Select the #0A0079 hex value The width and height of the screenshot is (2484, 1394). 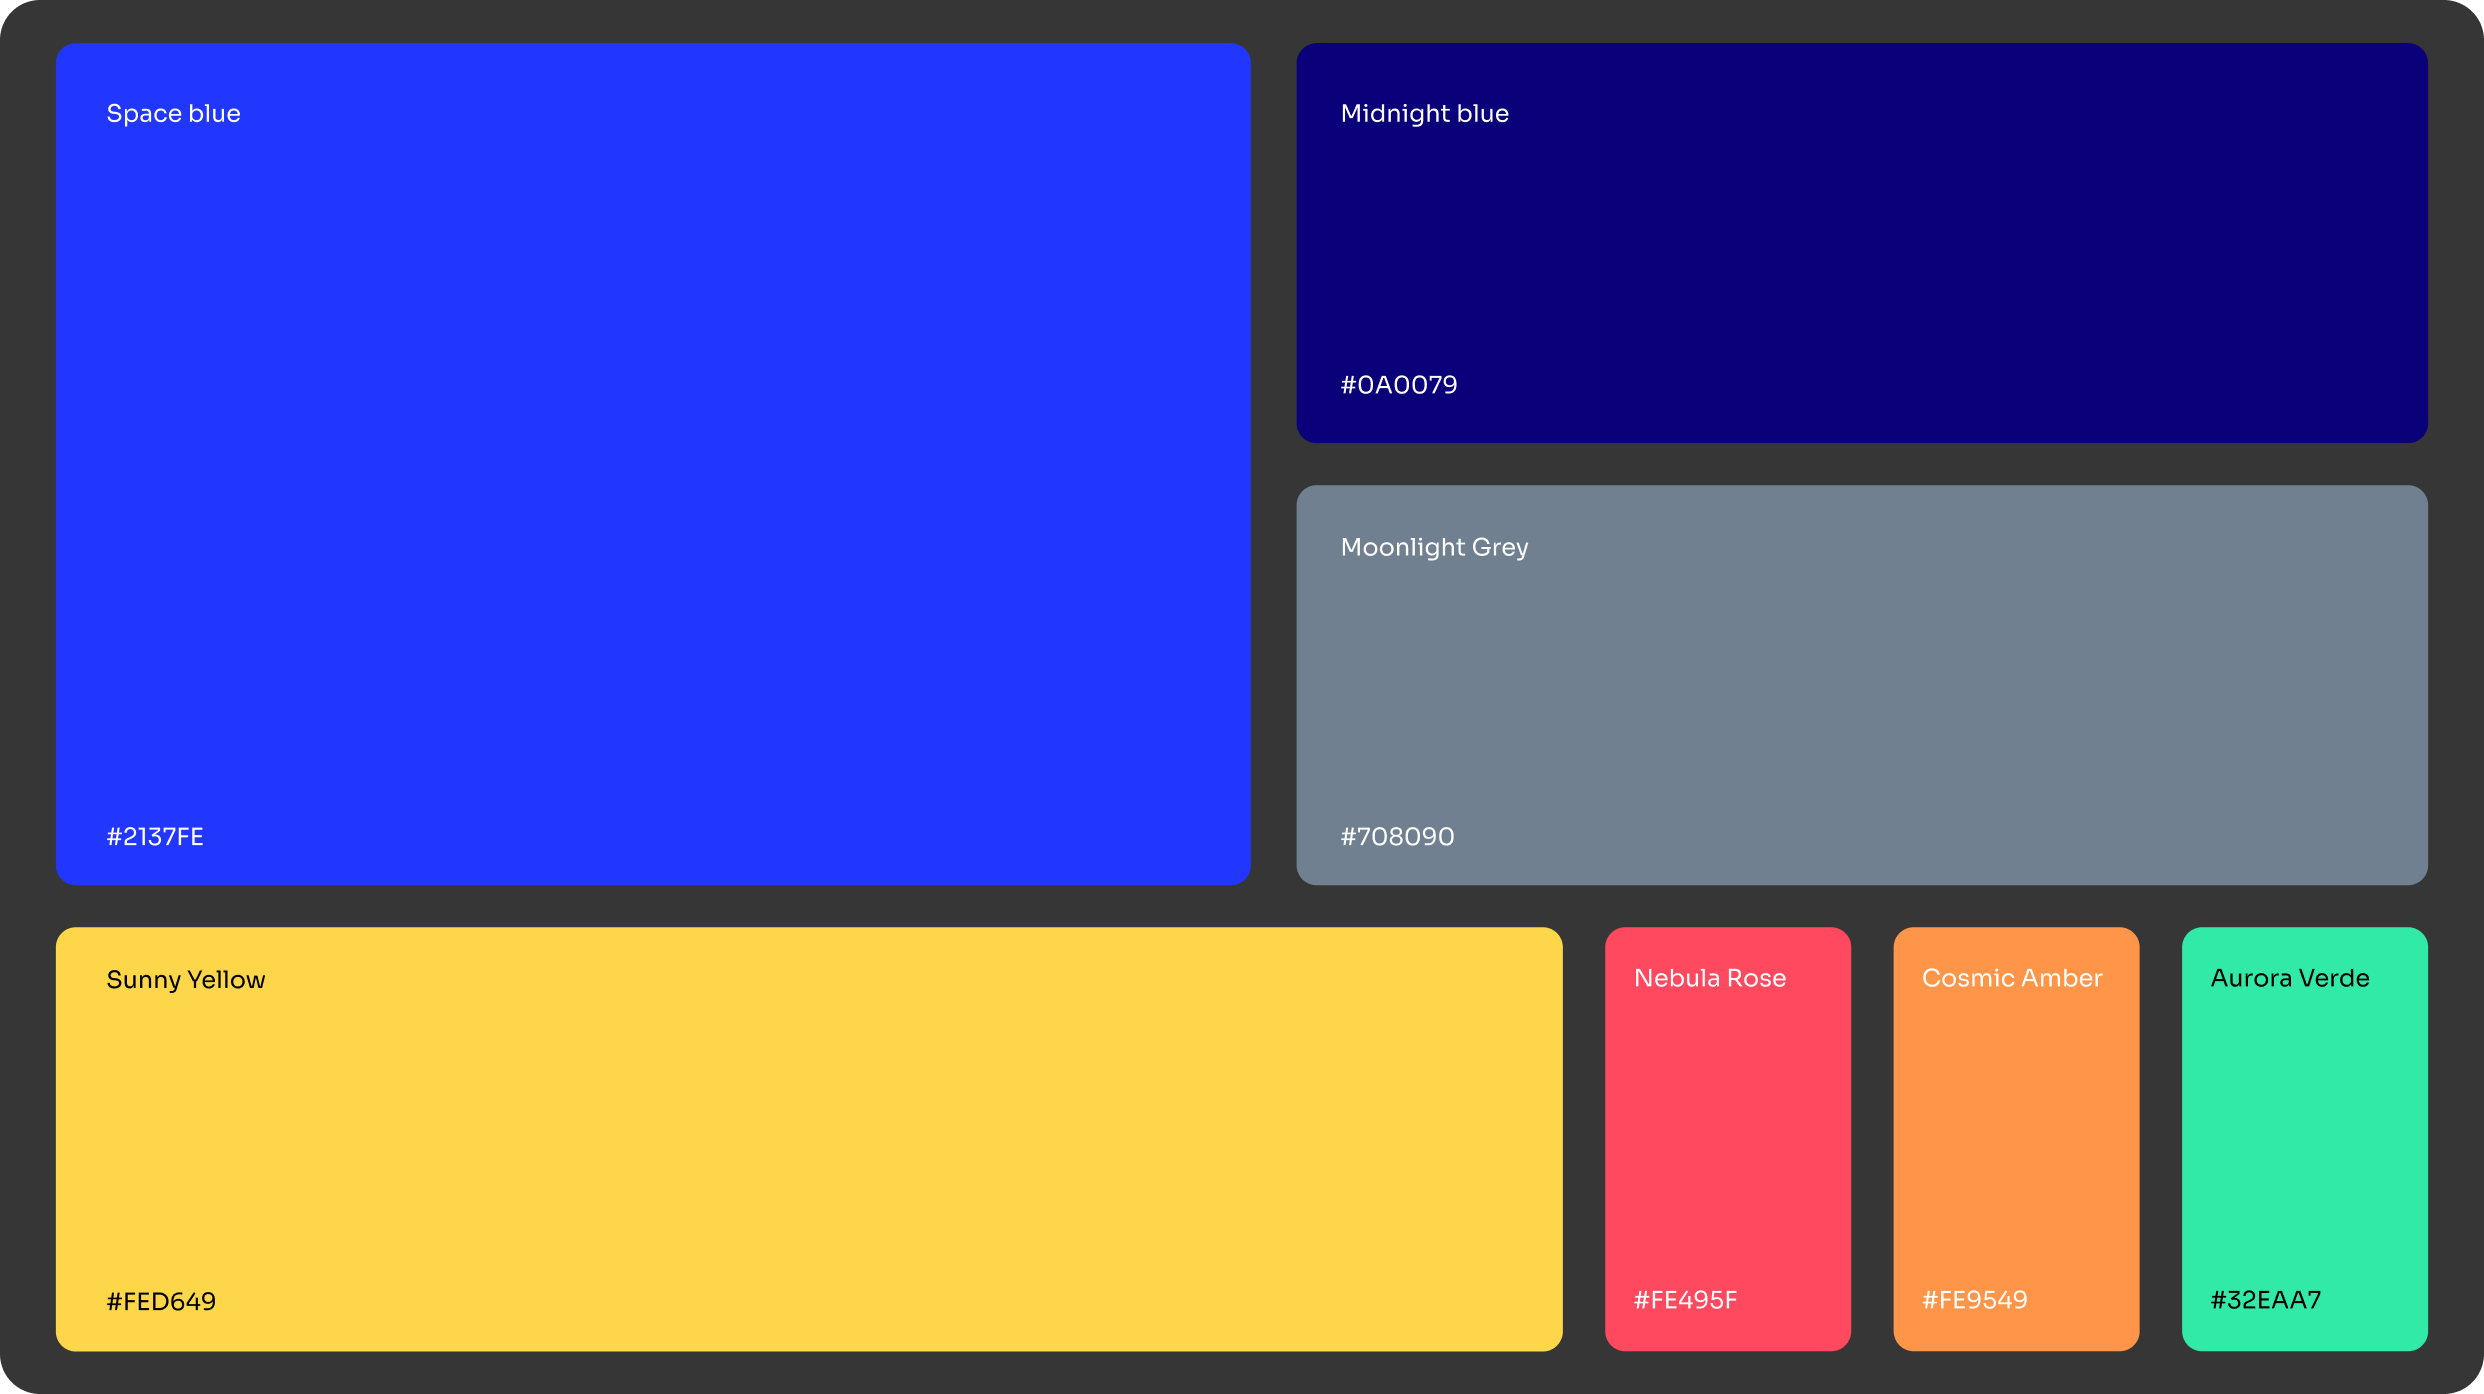[x=1398, y=385]
